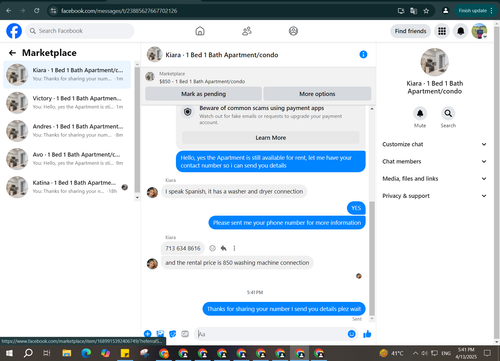
Task: Open the plus actions in message composer
Action: (148, 334)
